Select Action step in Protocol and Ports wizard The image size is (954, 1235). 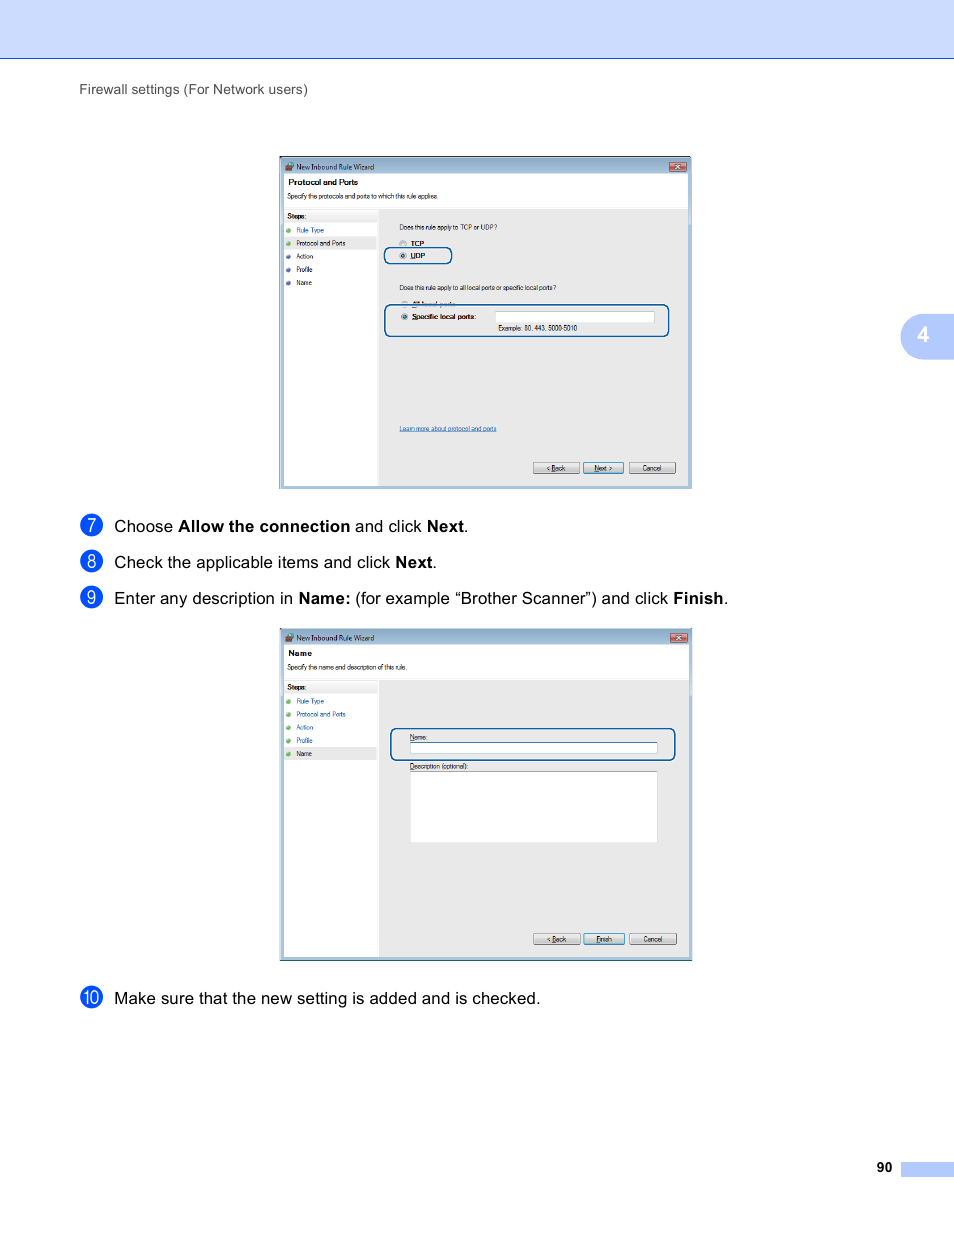coord(305,257)
